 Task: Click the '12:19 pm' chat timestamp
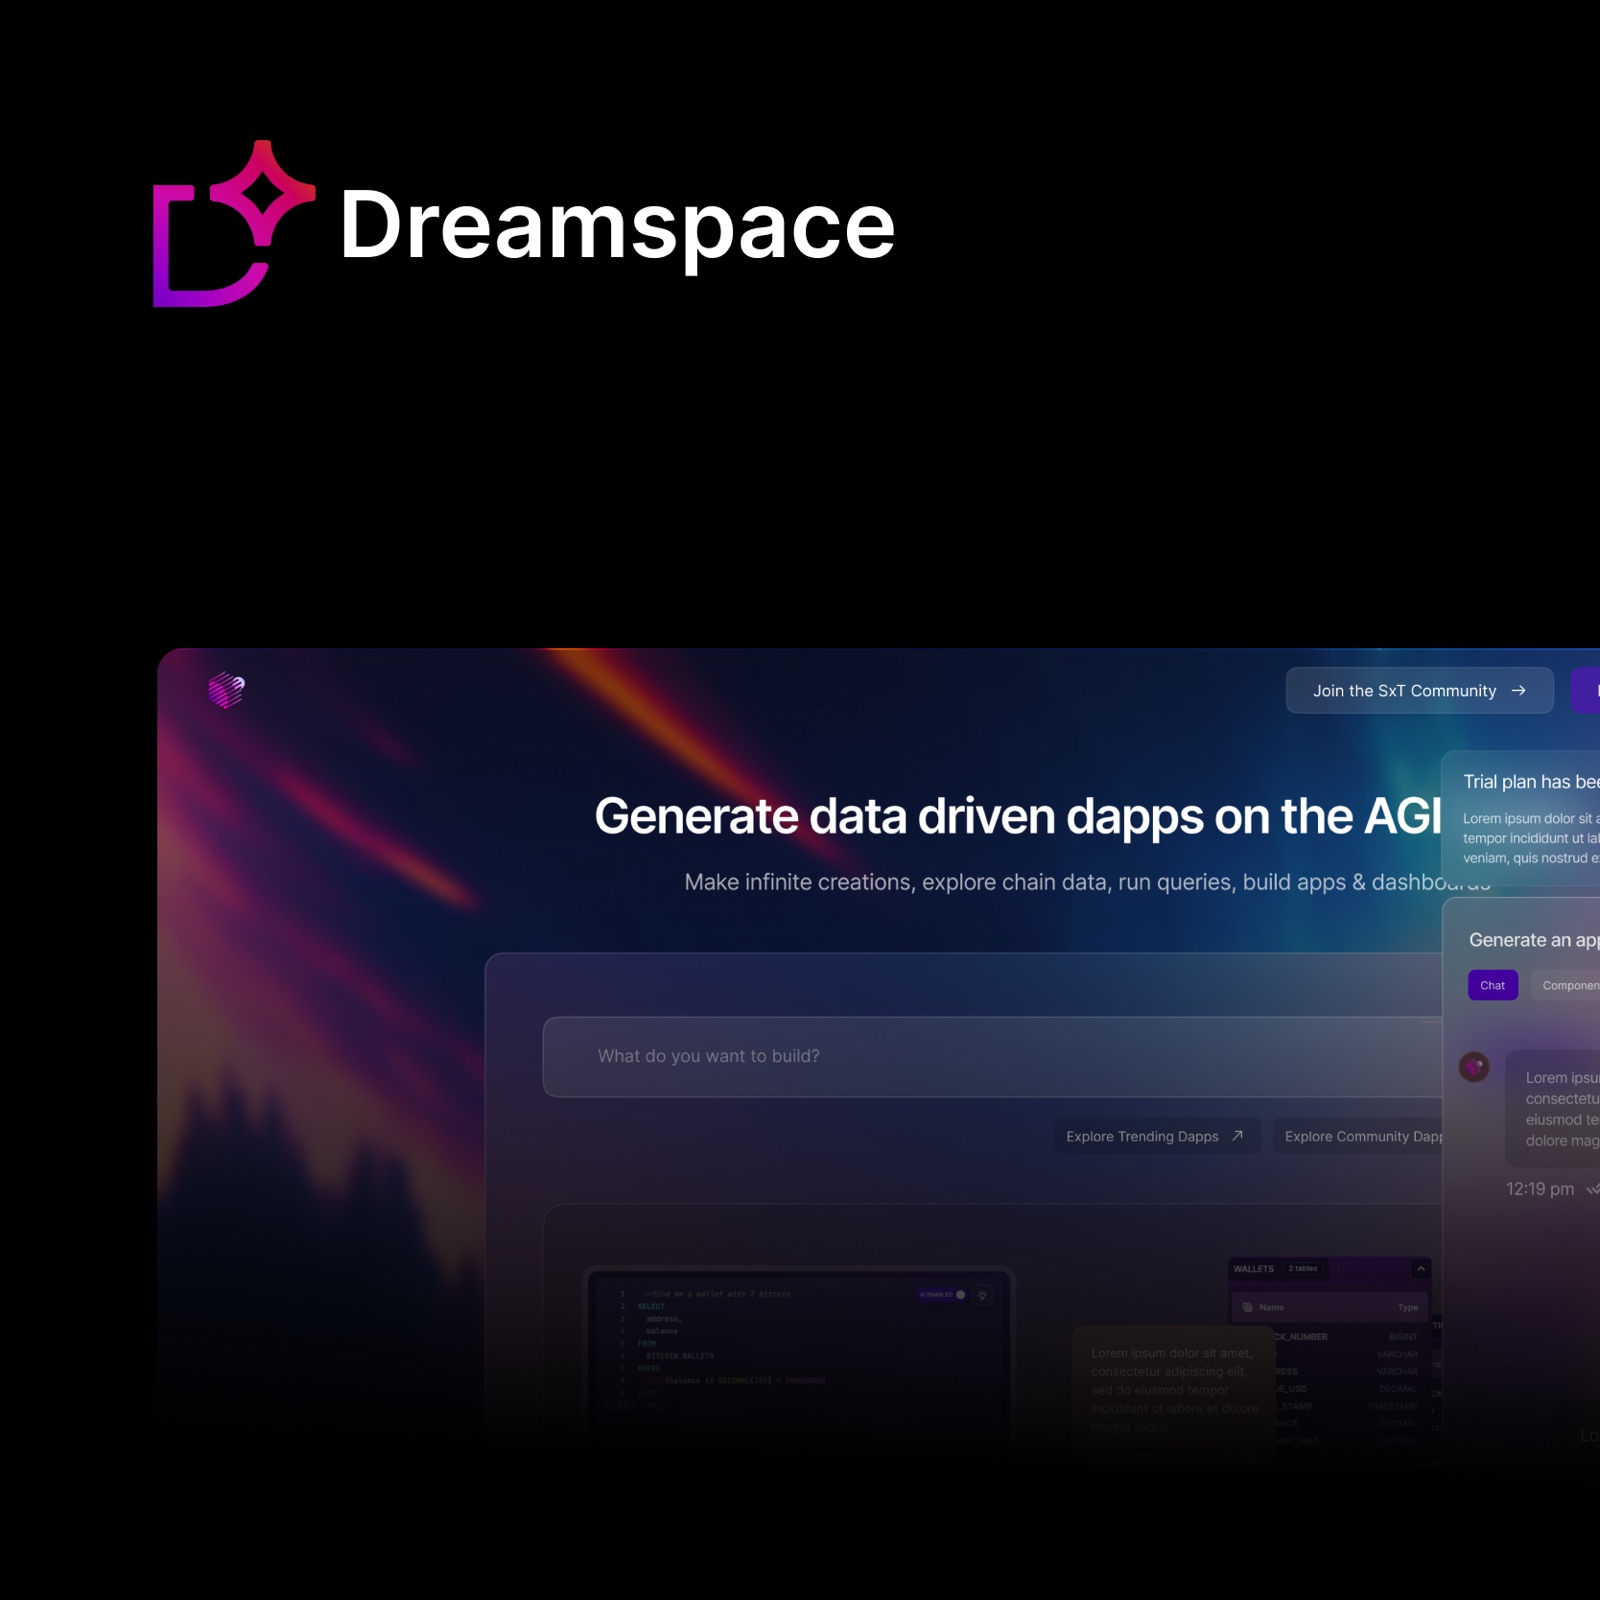[x=1540, y=1189]
